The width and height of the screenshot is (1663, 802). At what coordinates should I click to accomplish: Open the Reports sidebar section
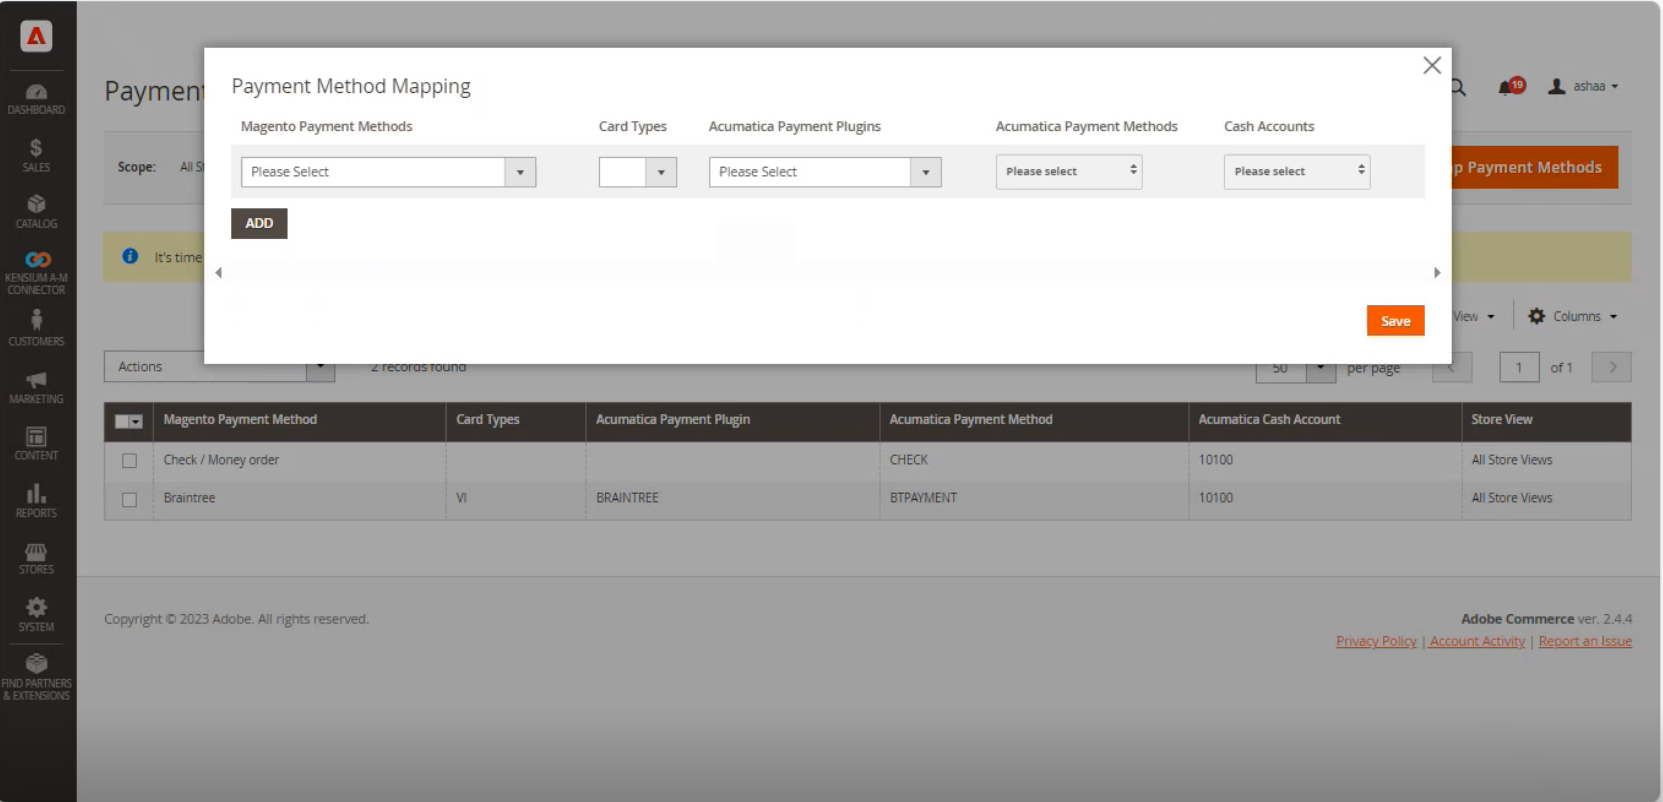click(x=36, y=501)
